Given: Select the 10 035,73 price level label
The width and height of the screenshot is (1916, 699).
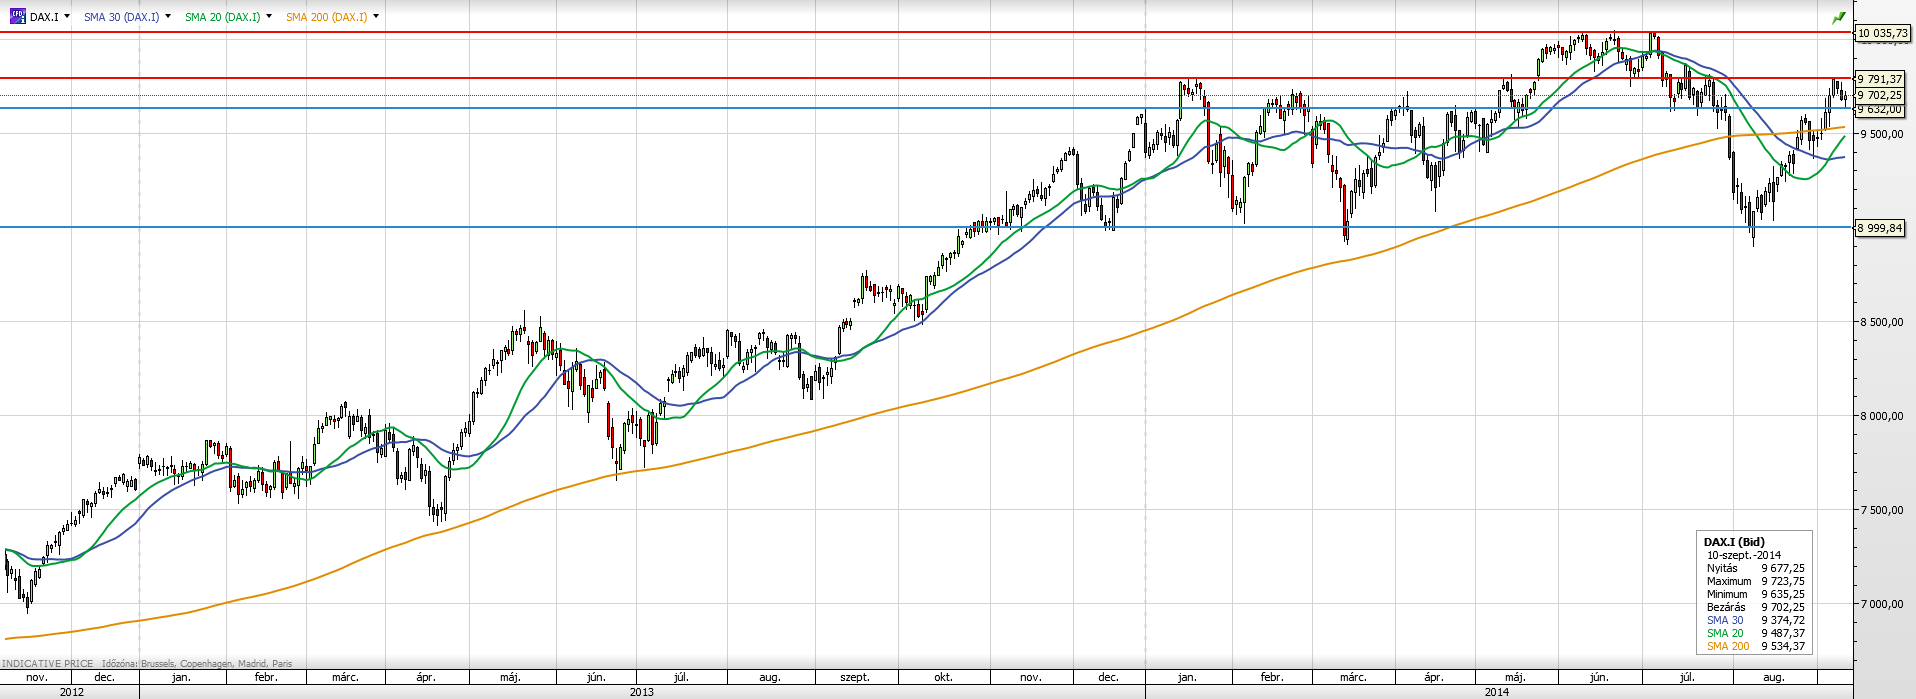Looking at the screenshot, I should [1882, 33].
